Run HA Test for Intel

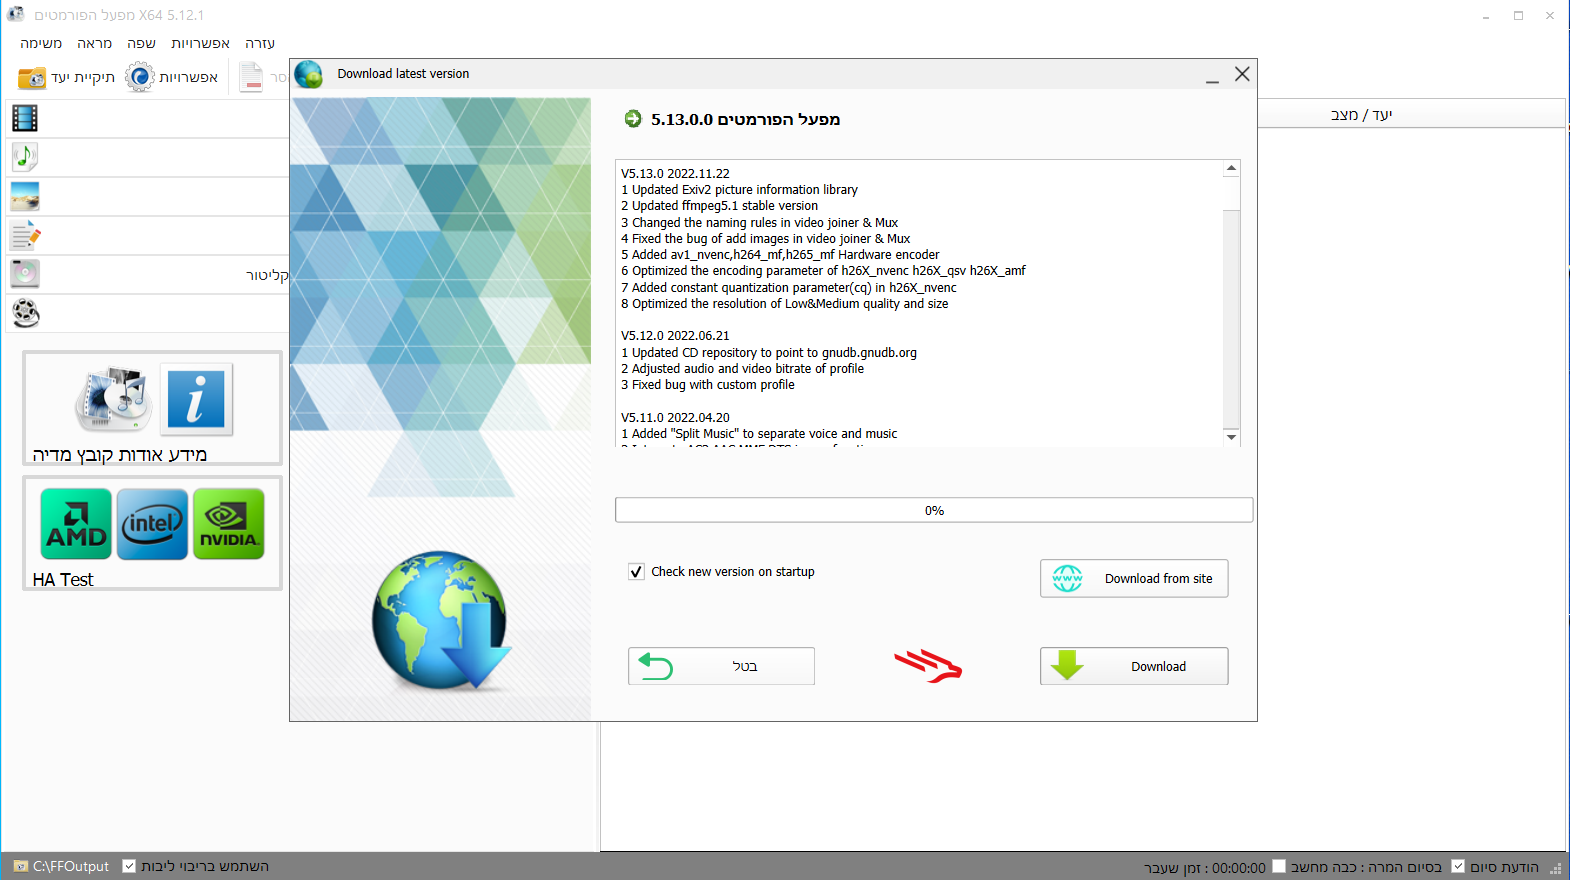(x=152, y=524)
